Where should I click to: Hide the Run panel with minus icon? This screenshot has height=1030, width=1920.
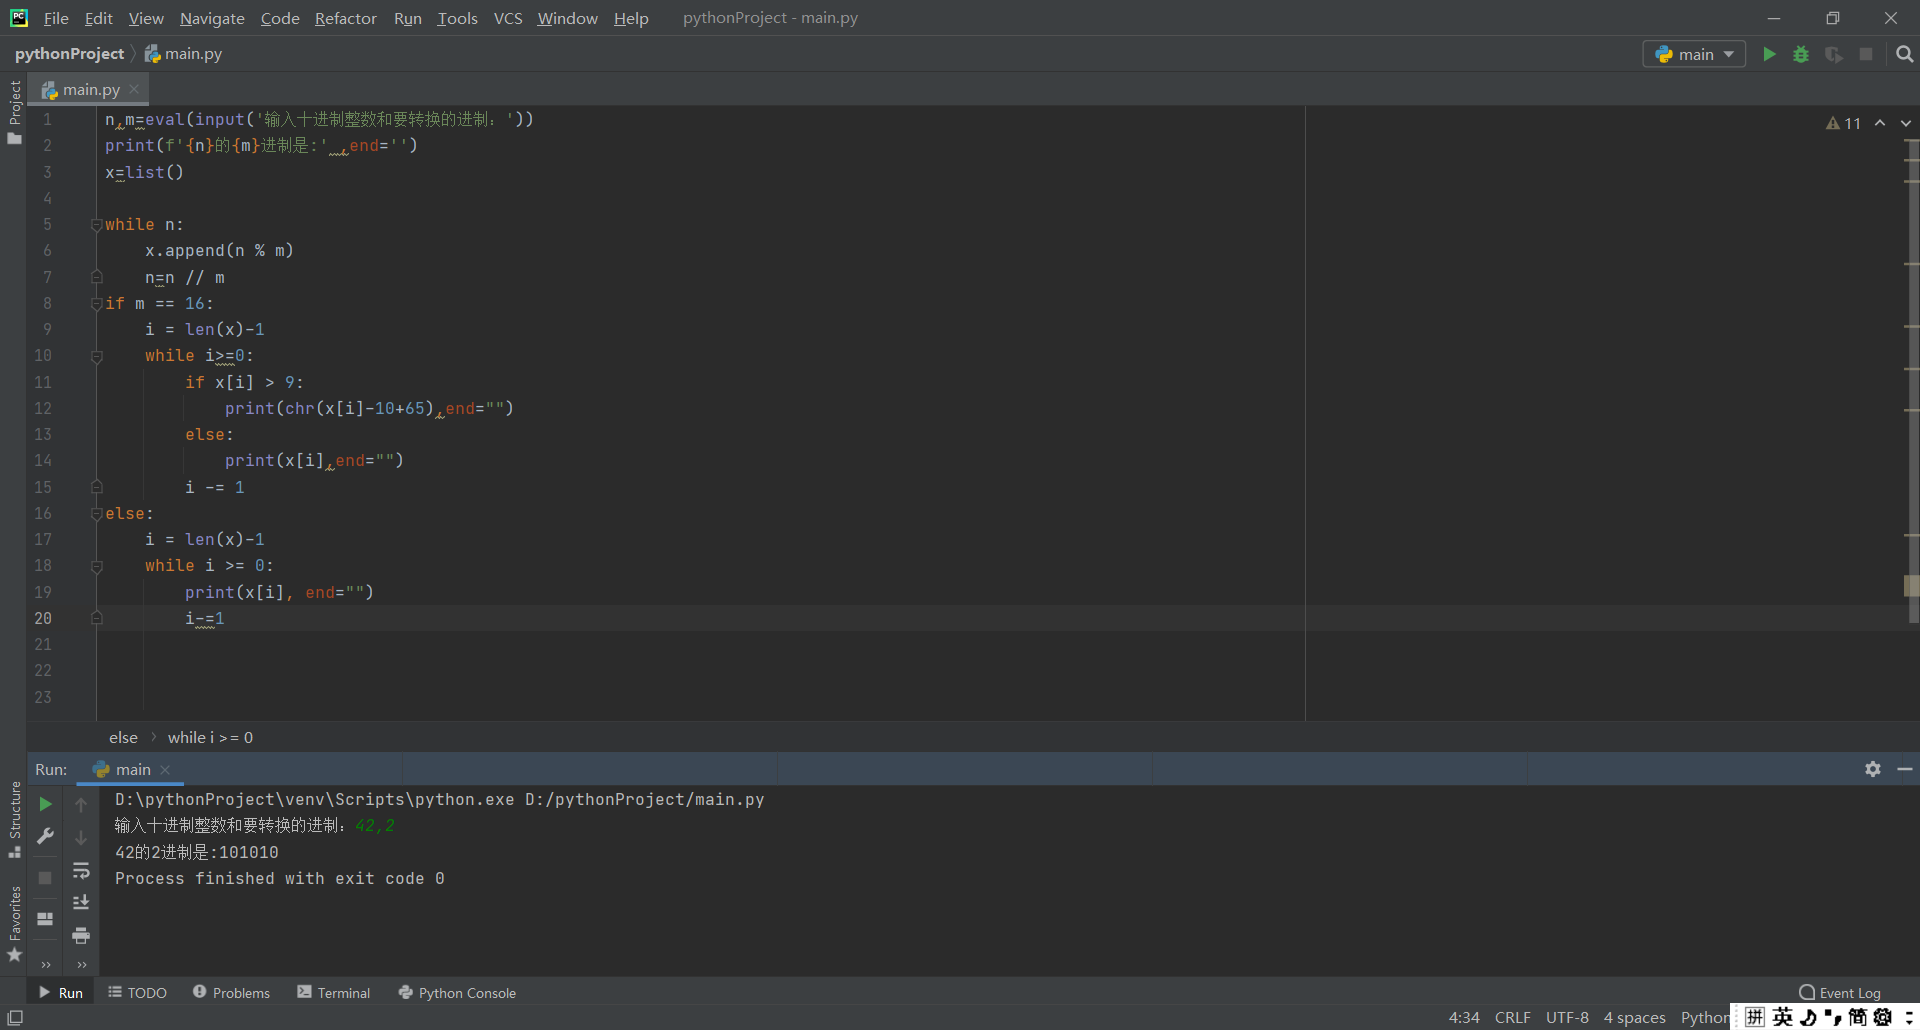[1905, 769]
